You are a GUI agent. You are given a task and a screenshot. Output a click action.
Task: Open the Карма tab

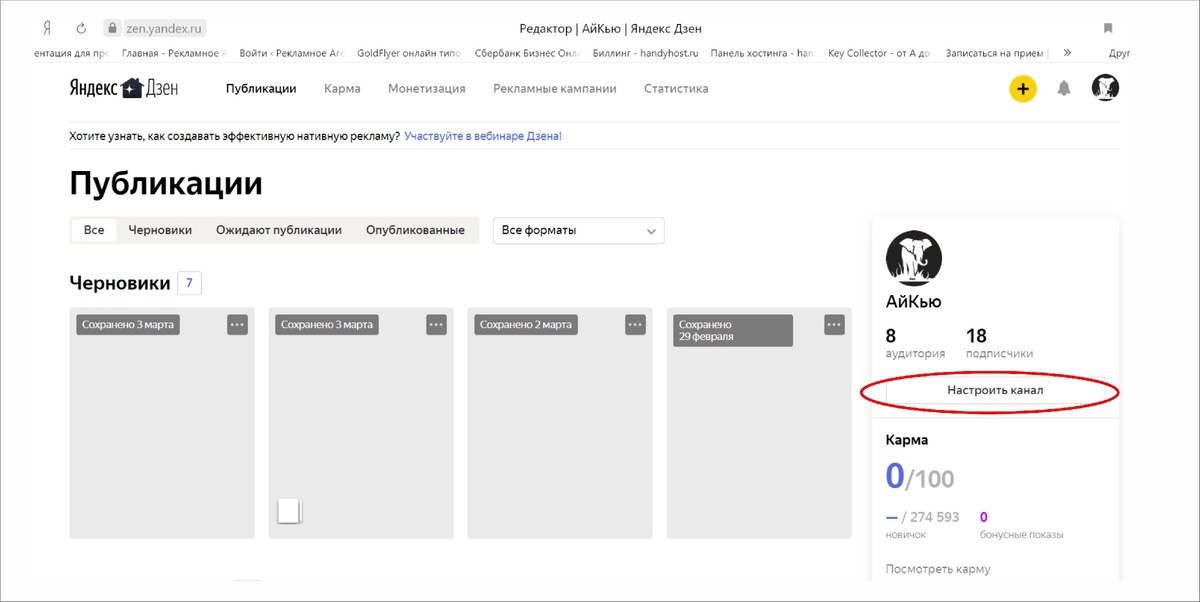[342, 88]
